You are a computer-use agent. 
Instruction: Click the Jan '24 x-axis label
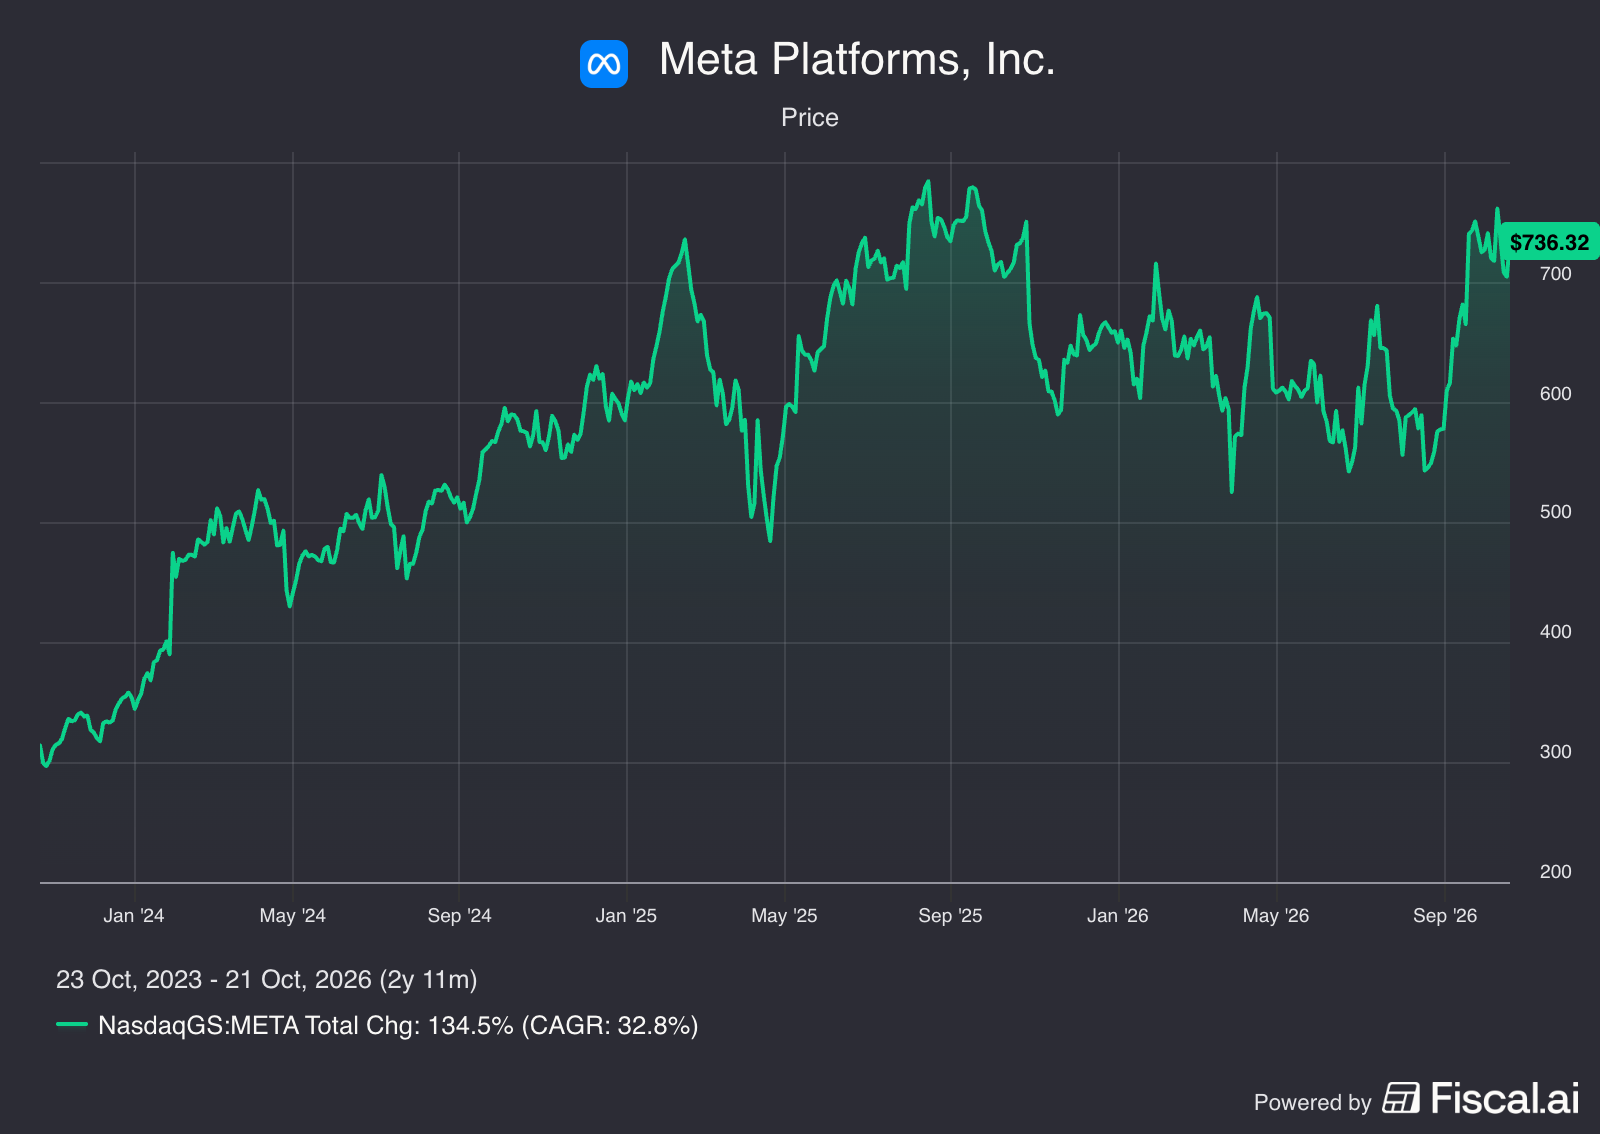pos(134,915)
